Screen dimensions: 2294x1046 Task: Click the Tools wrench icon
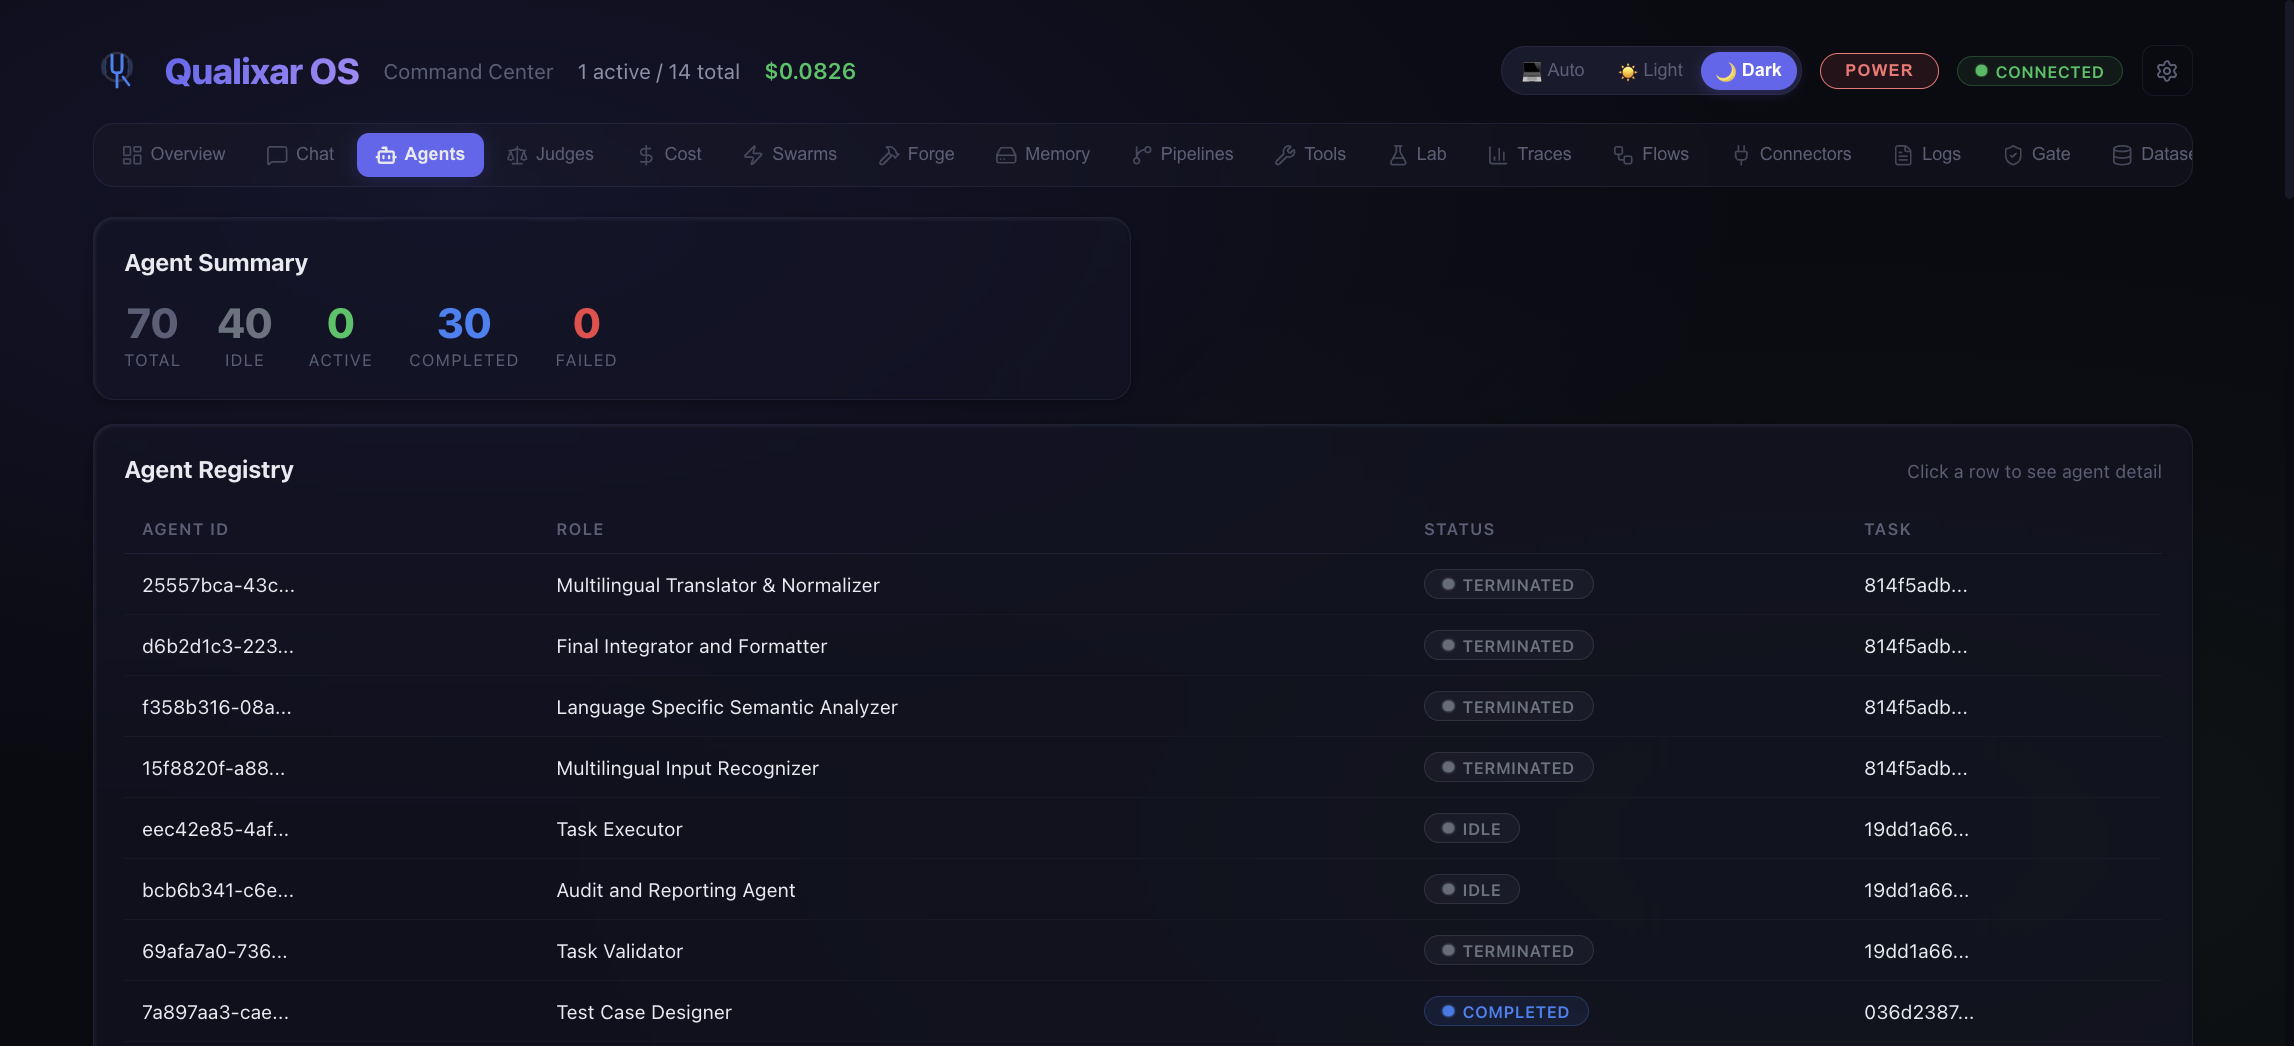tap(1285, 155)
